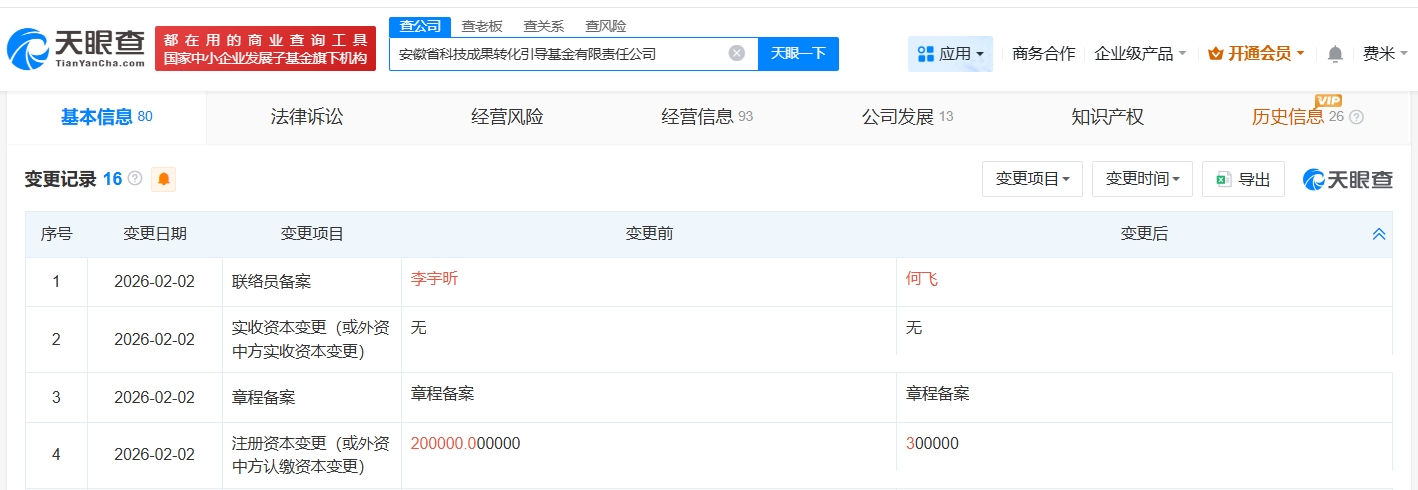1418x490 pixels.
Task: Click the orange change-record alert bell icon
Action: click(163, 180)
